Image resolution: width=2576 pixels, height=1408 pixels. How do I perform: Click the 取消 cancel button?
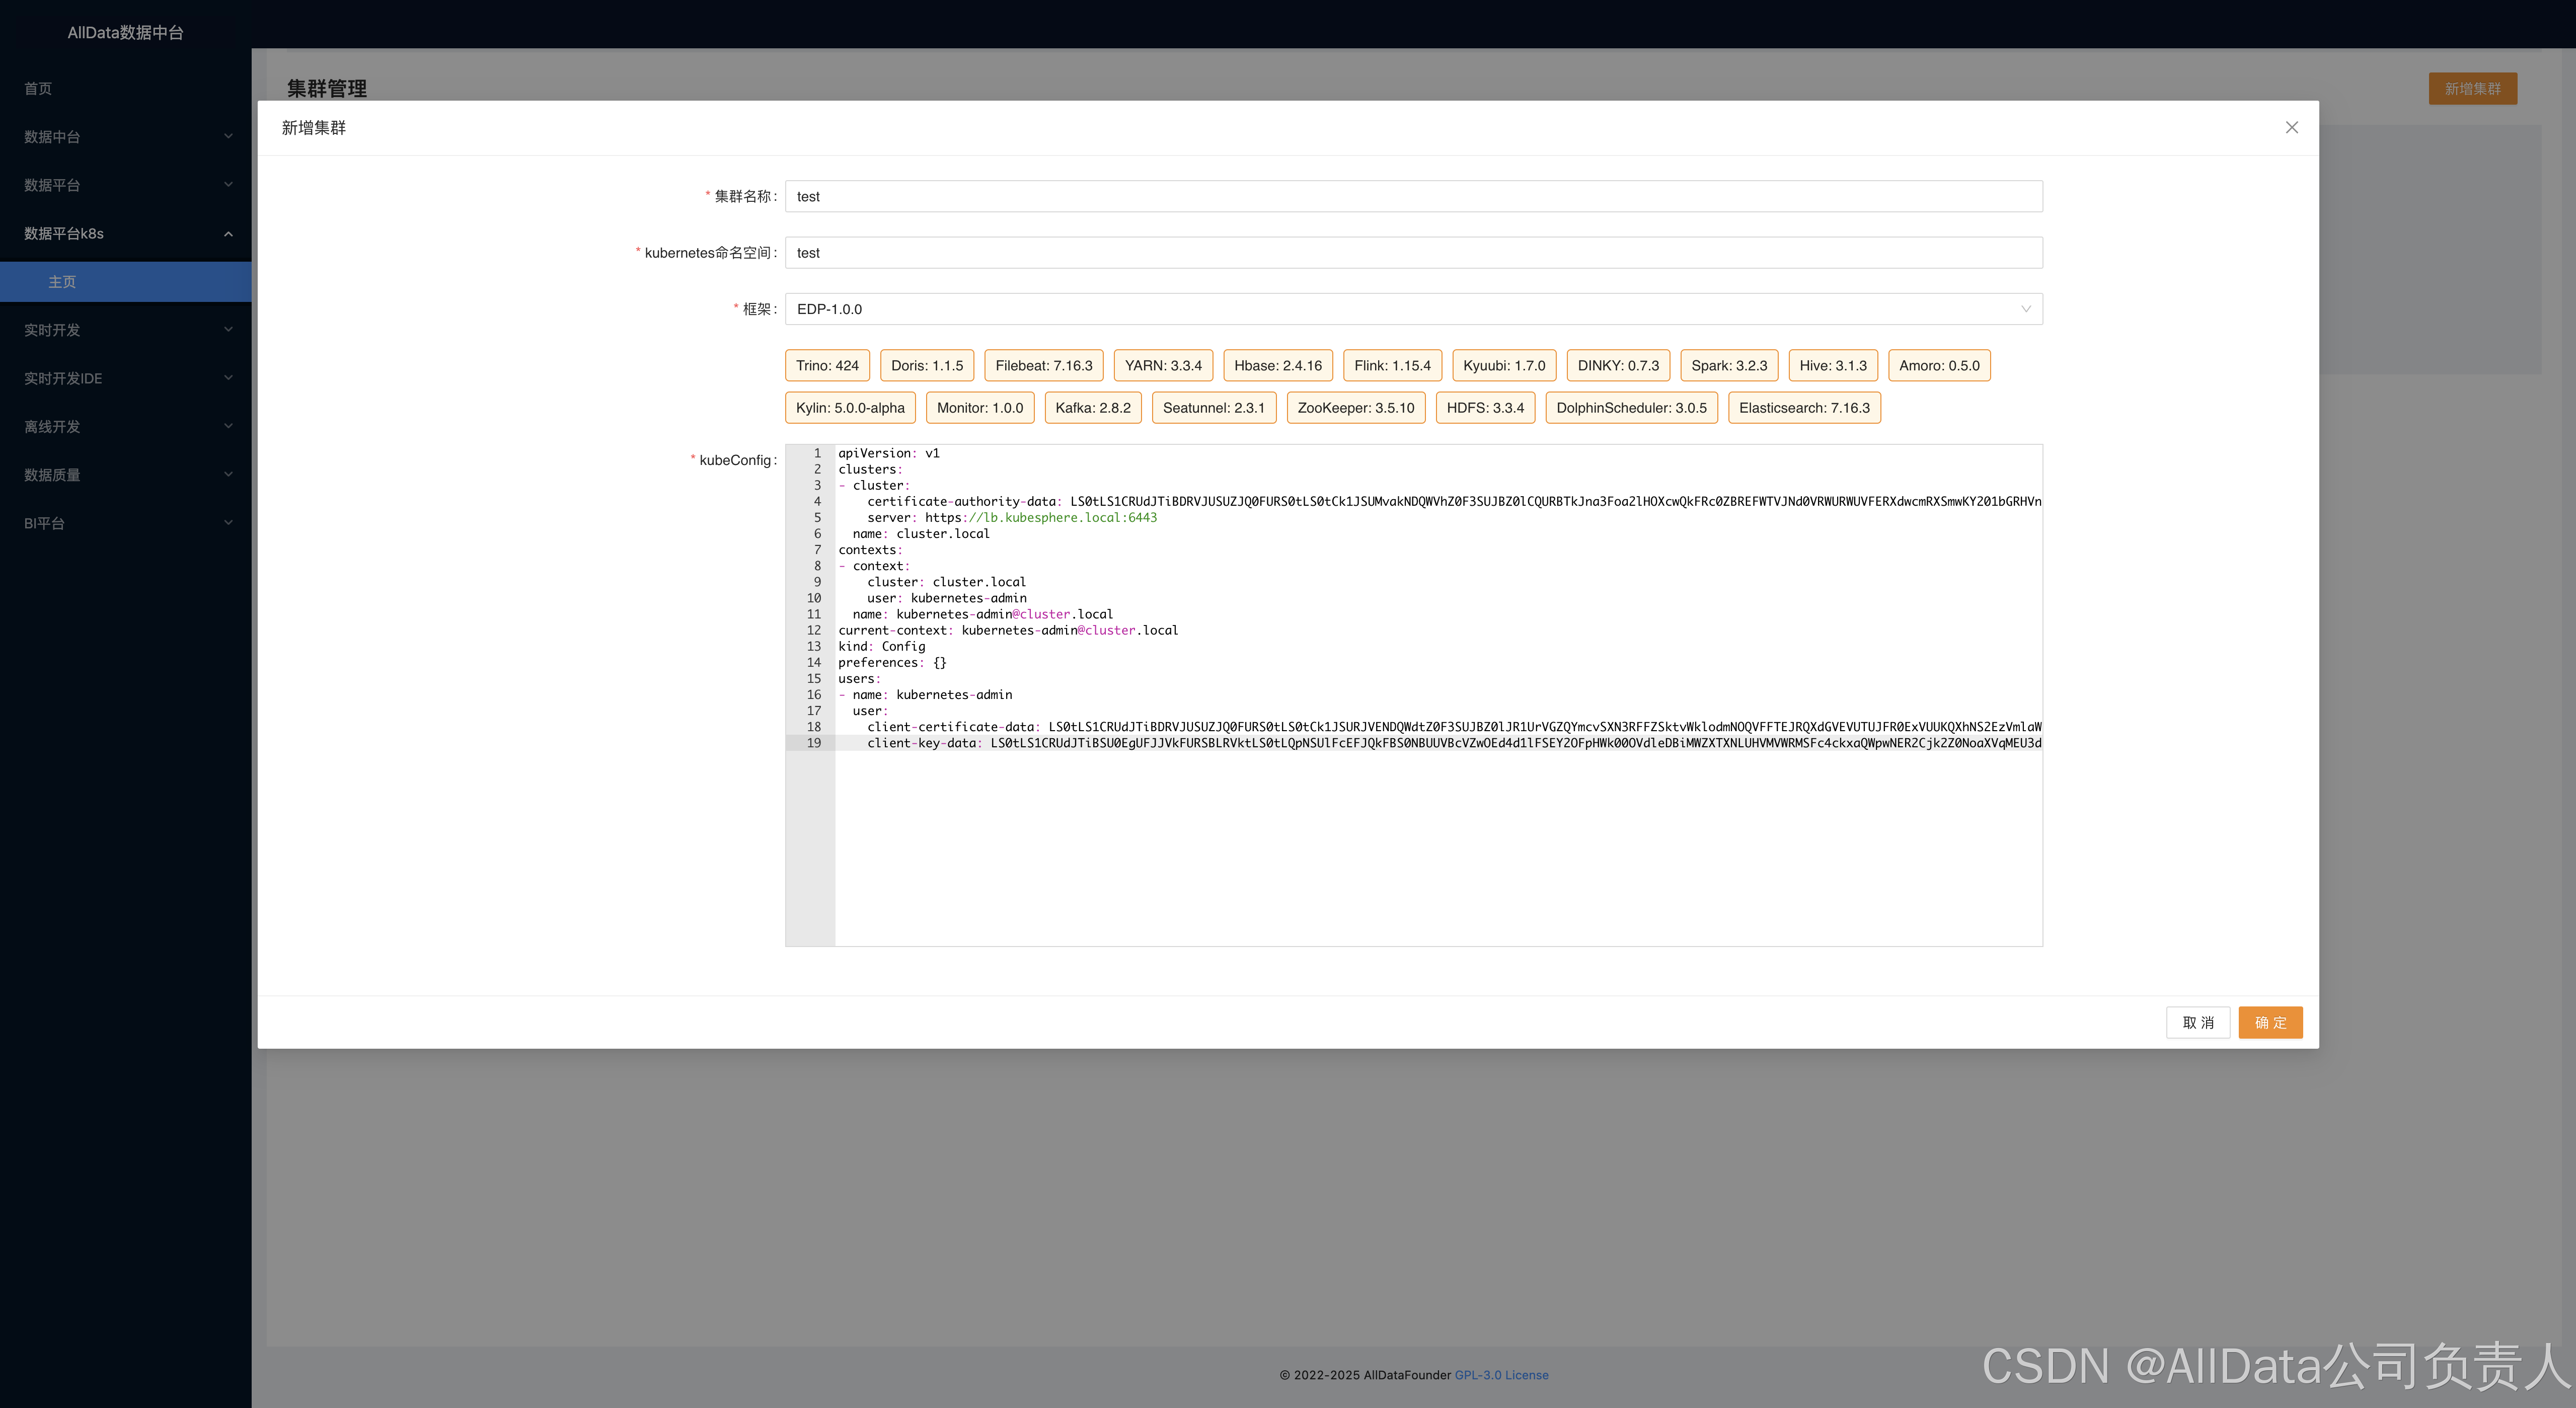[x=2197, y=1022]
